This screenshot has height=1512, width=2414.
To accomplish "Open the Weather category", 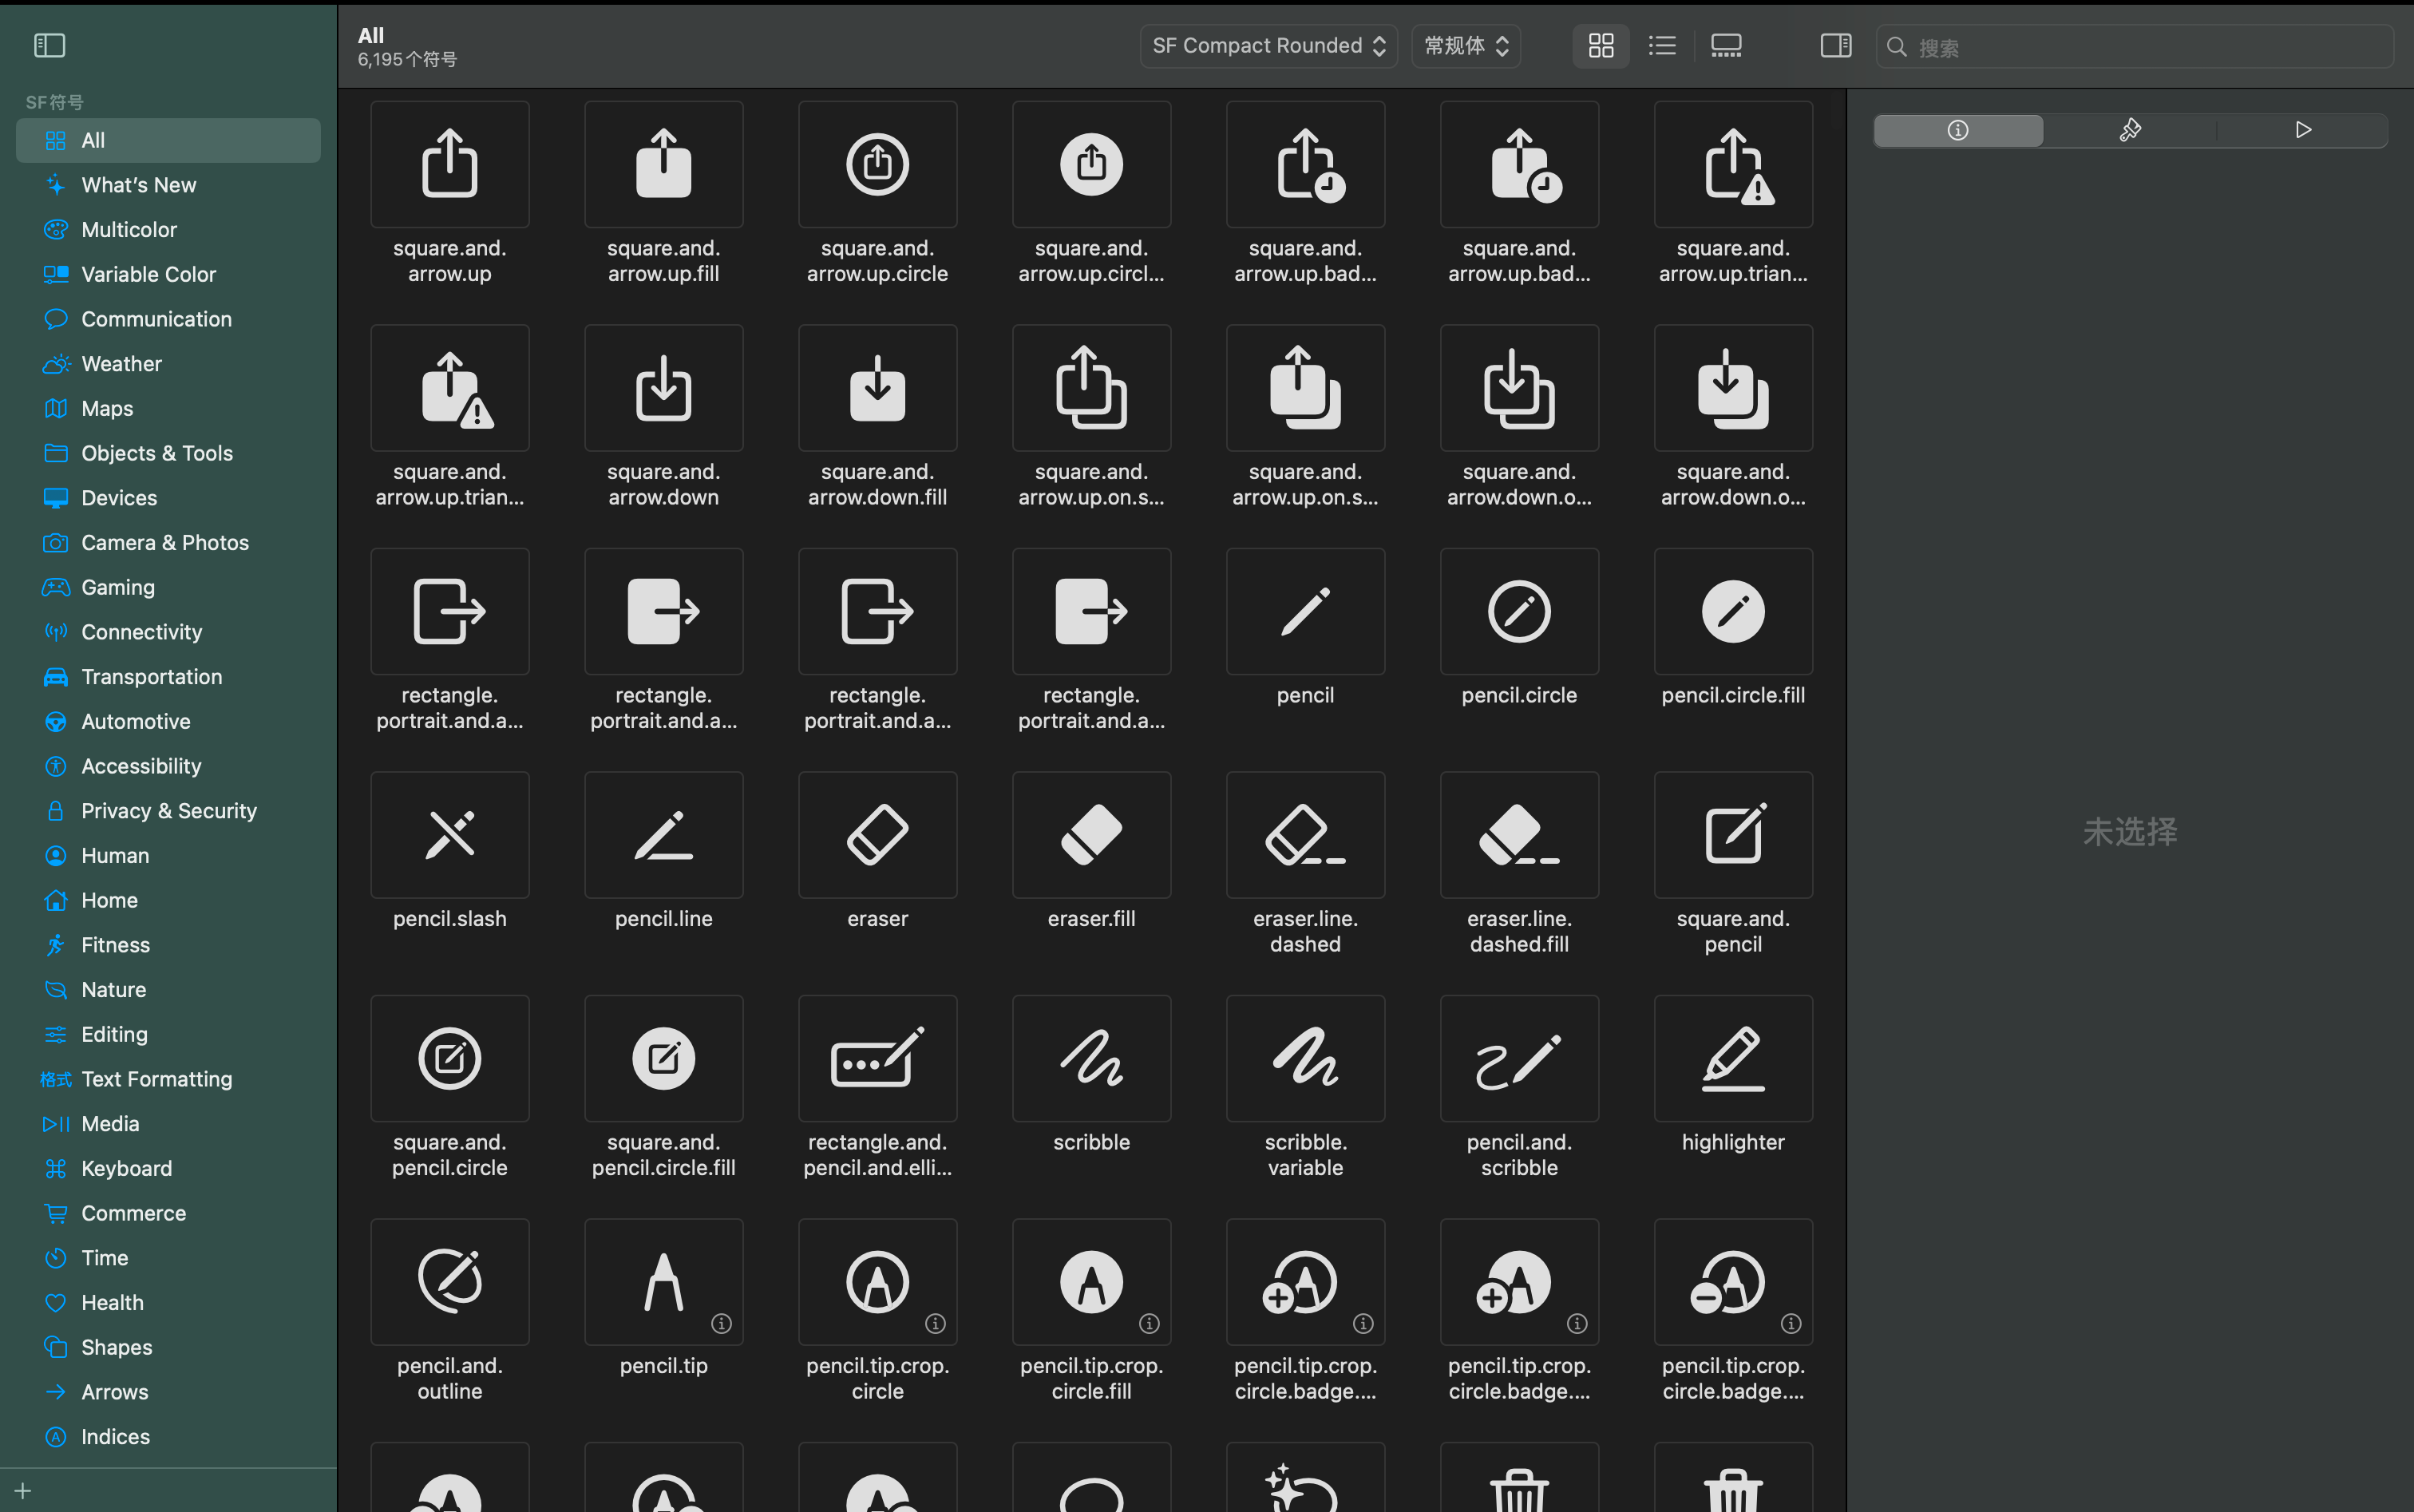I will (168, 364).
